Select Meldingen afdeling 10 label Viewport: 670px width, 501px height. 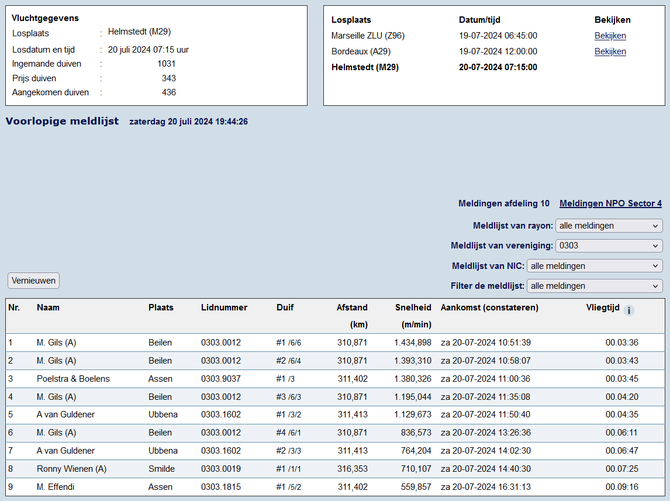(504, 203)
